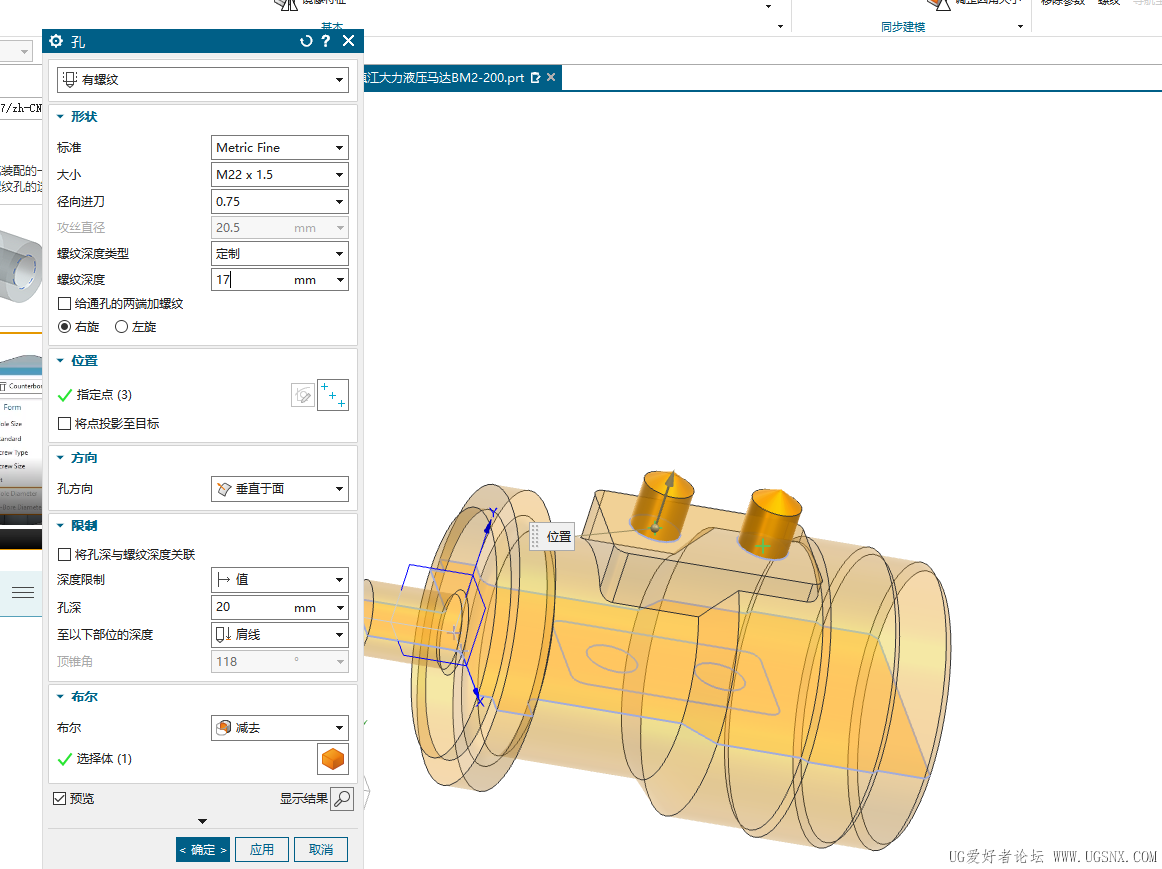Click the Reset icon in the 孔 dialog header
Image resolution: width=1162 pixels, height=869 pixels.
click(306, 41)
